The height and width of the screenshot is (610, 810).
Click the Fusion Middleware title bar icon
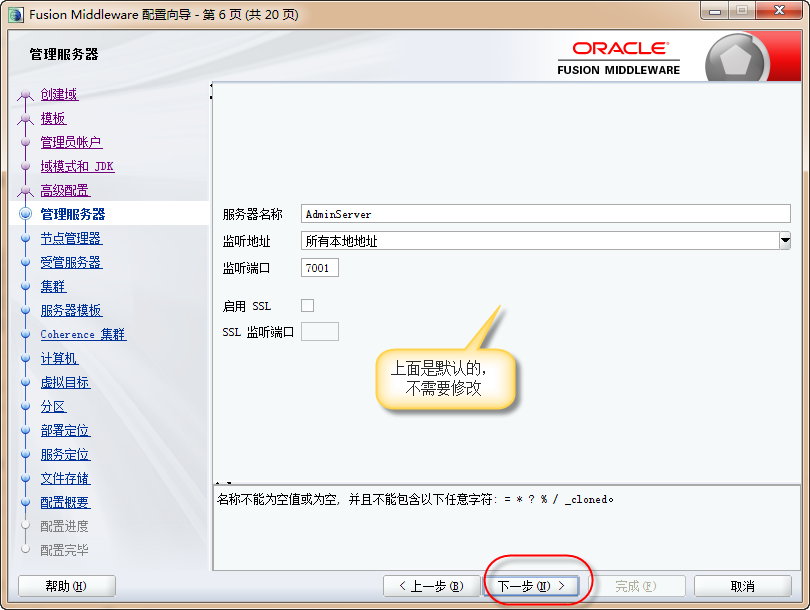(x=15, y=14)
